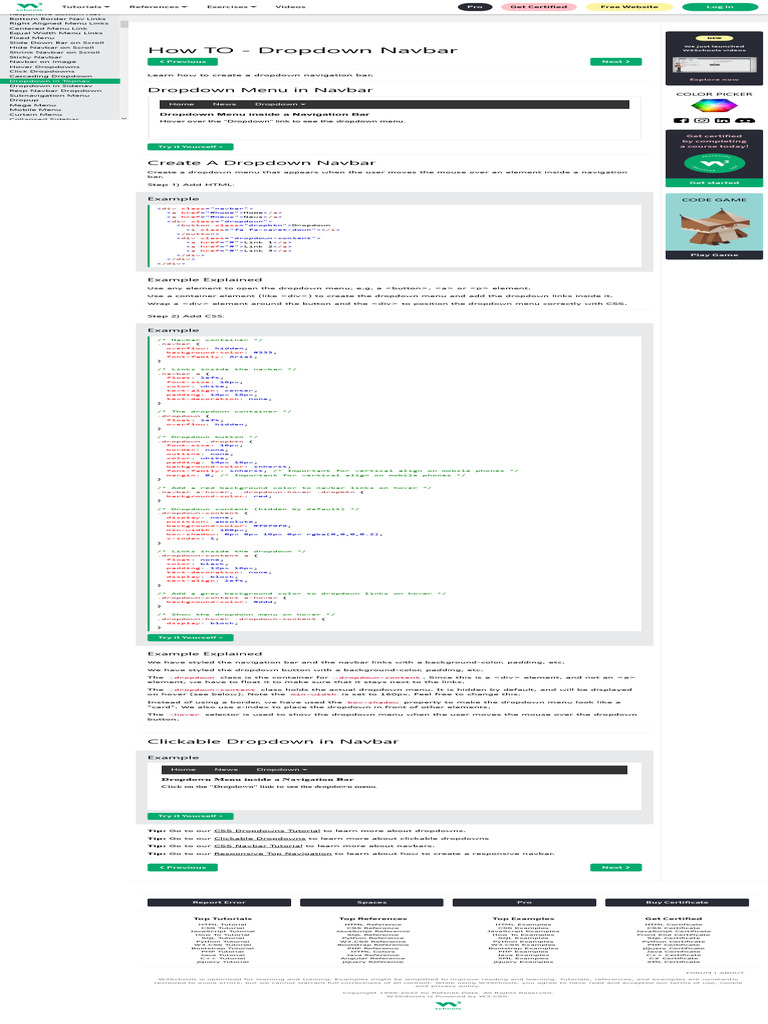The image size is (768, 1024).
Task: Open the Dropdown item in clickable demo navbar
Action: [x=281, y=769]
